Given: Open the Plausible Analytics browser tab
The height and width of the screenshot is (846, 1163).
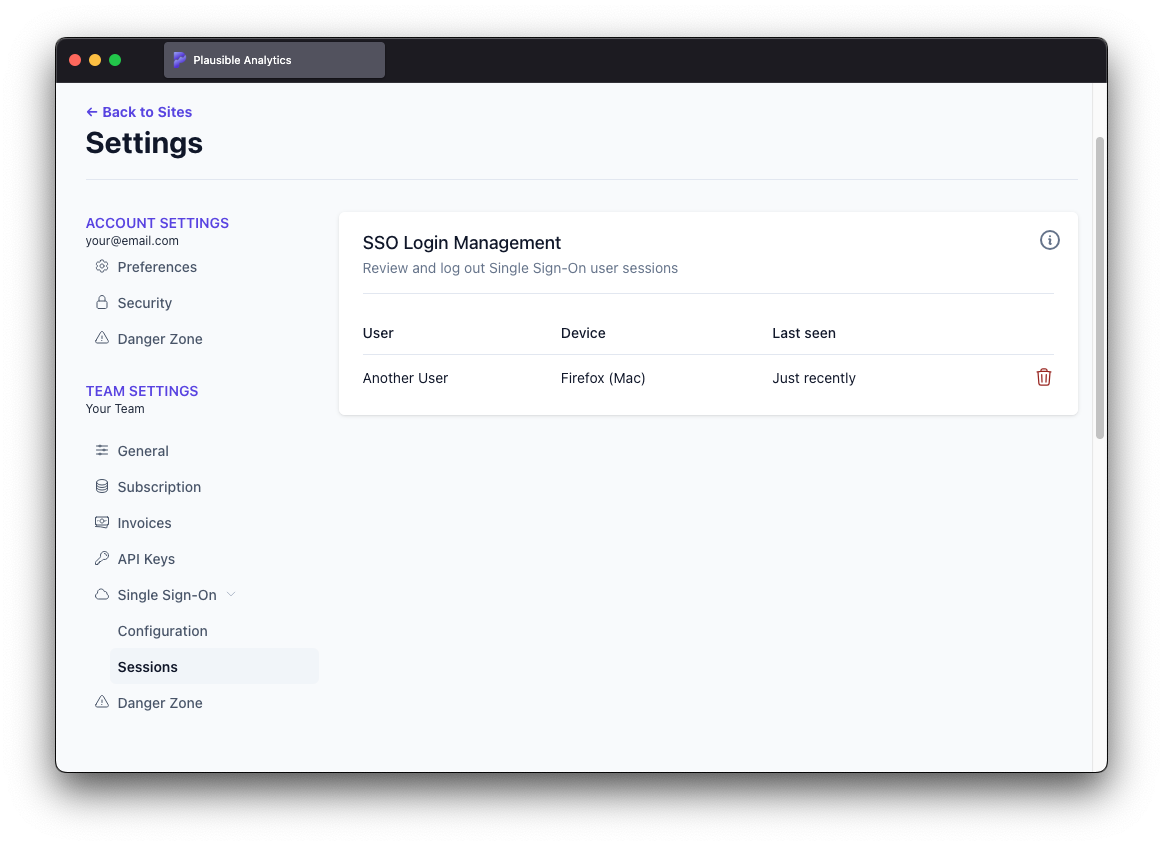Looking at the screenshot, I should 273,60.
